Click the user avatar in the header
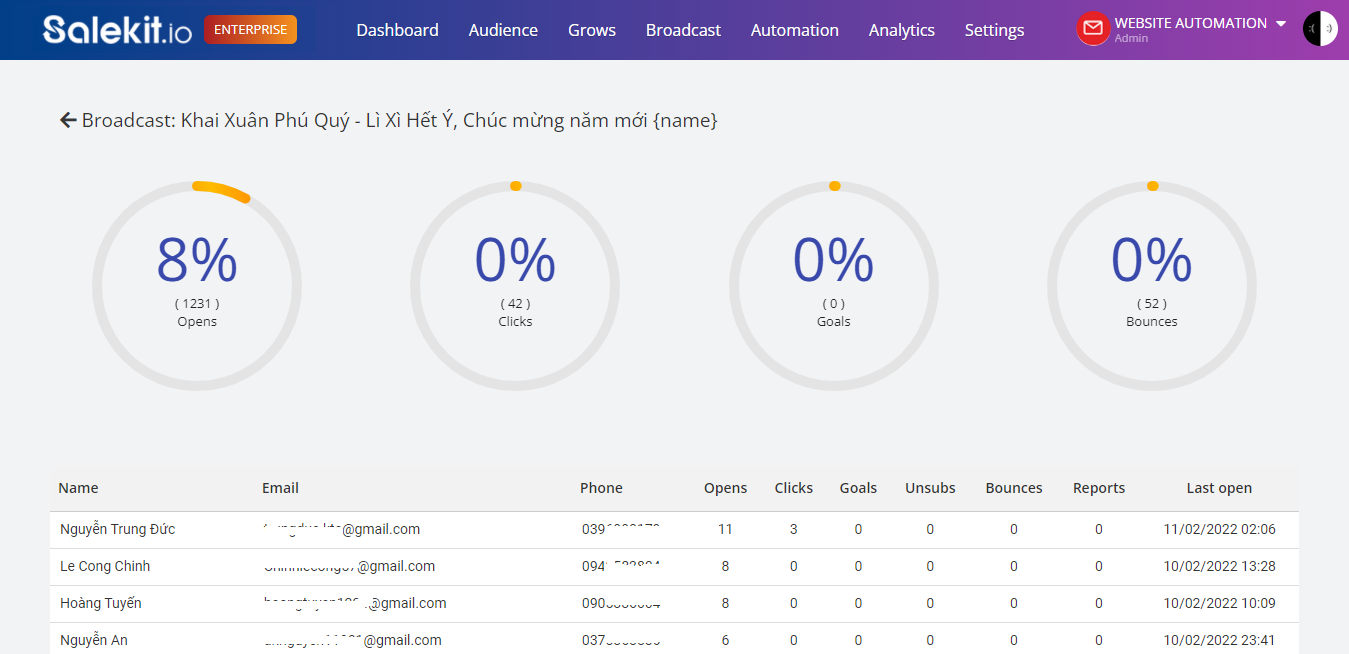The height and width of the screenshot is (654, 1349). (x=1320, y=29)
